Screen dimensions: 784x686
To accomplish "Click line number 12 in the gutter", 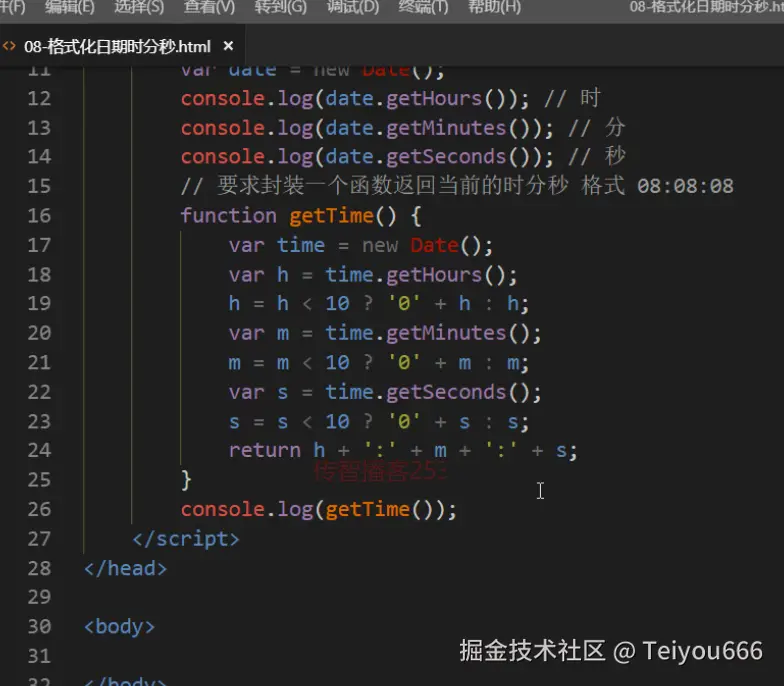I will [x=40, y=98].
